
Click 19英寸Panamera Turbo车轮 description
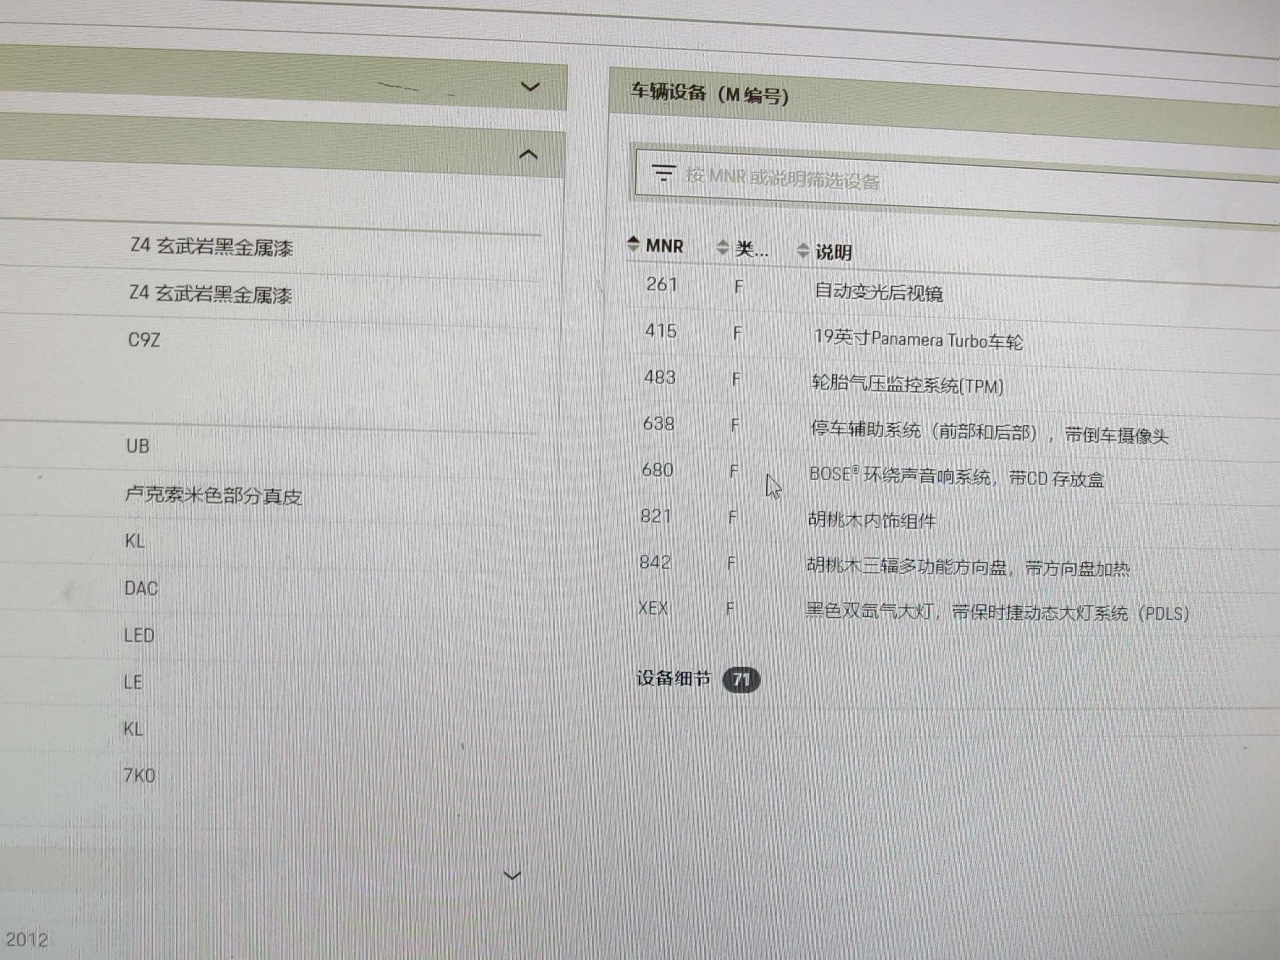point(918,340)
